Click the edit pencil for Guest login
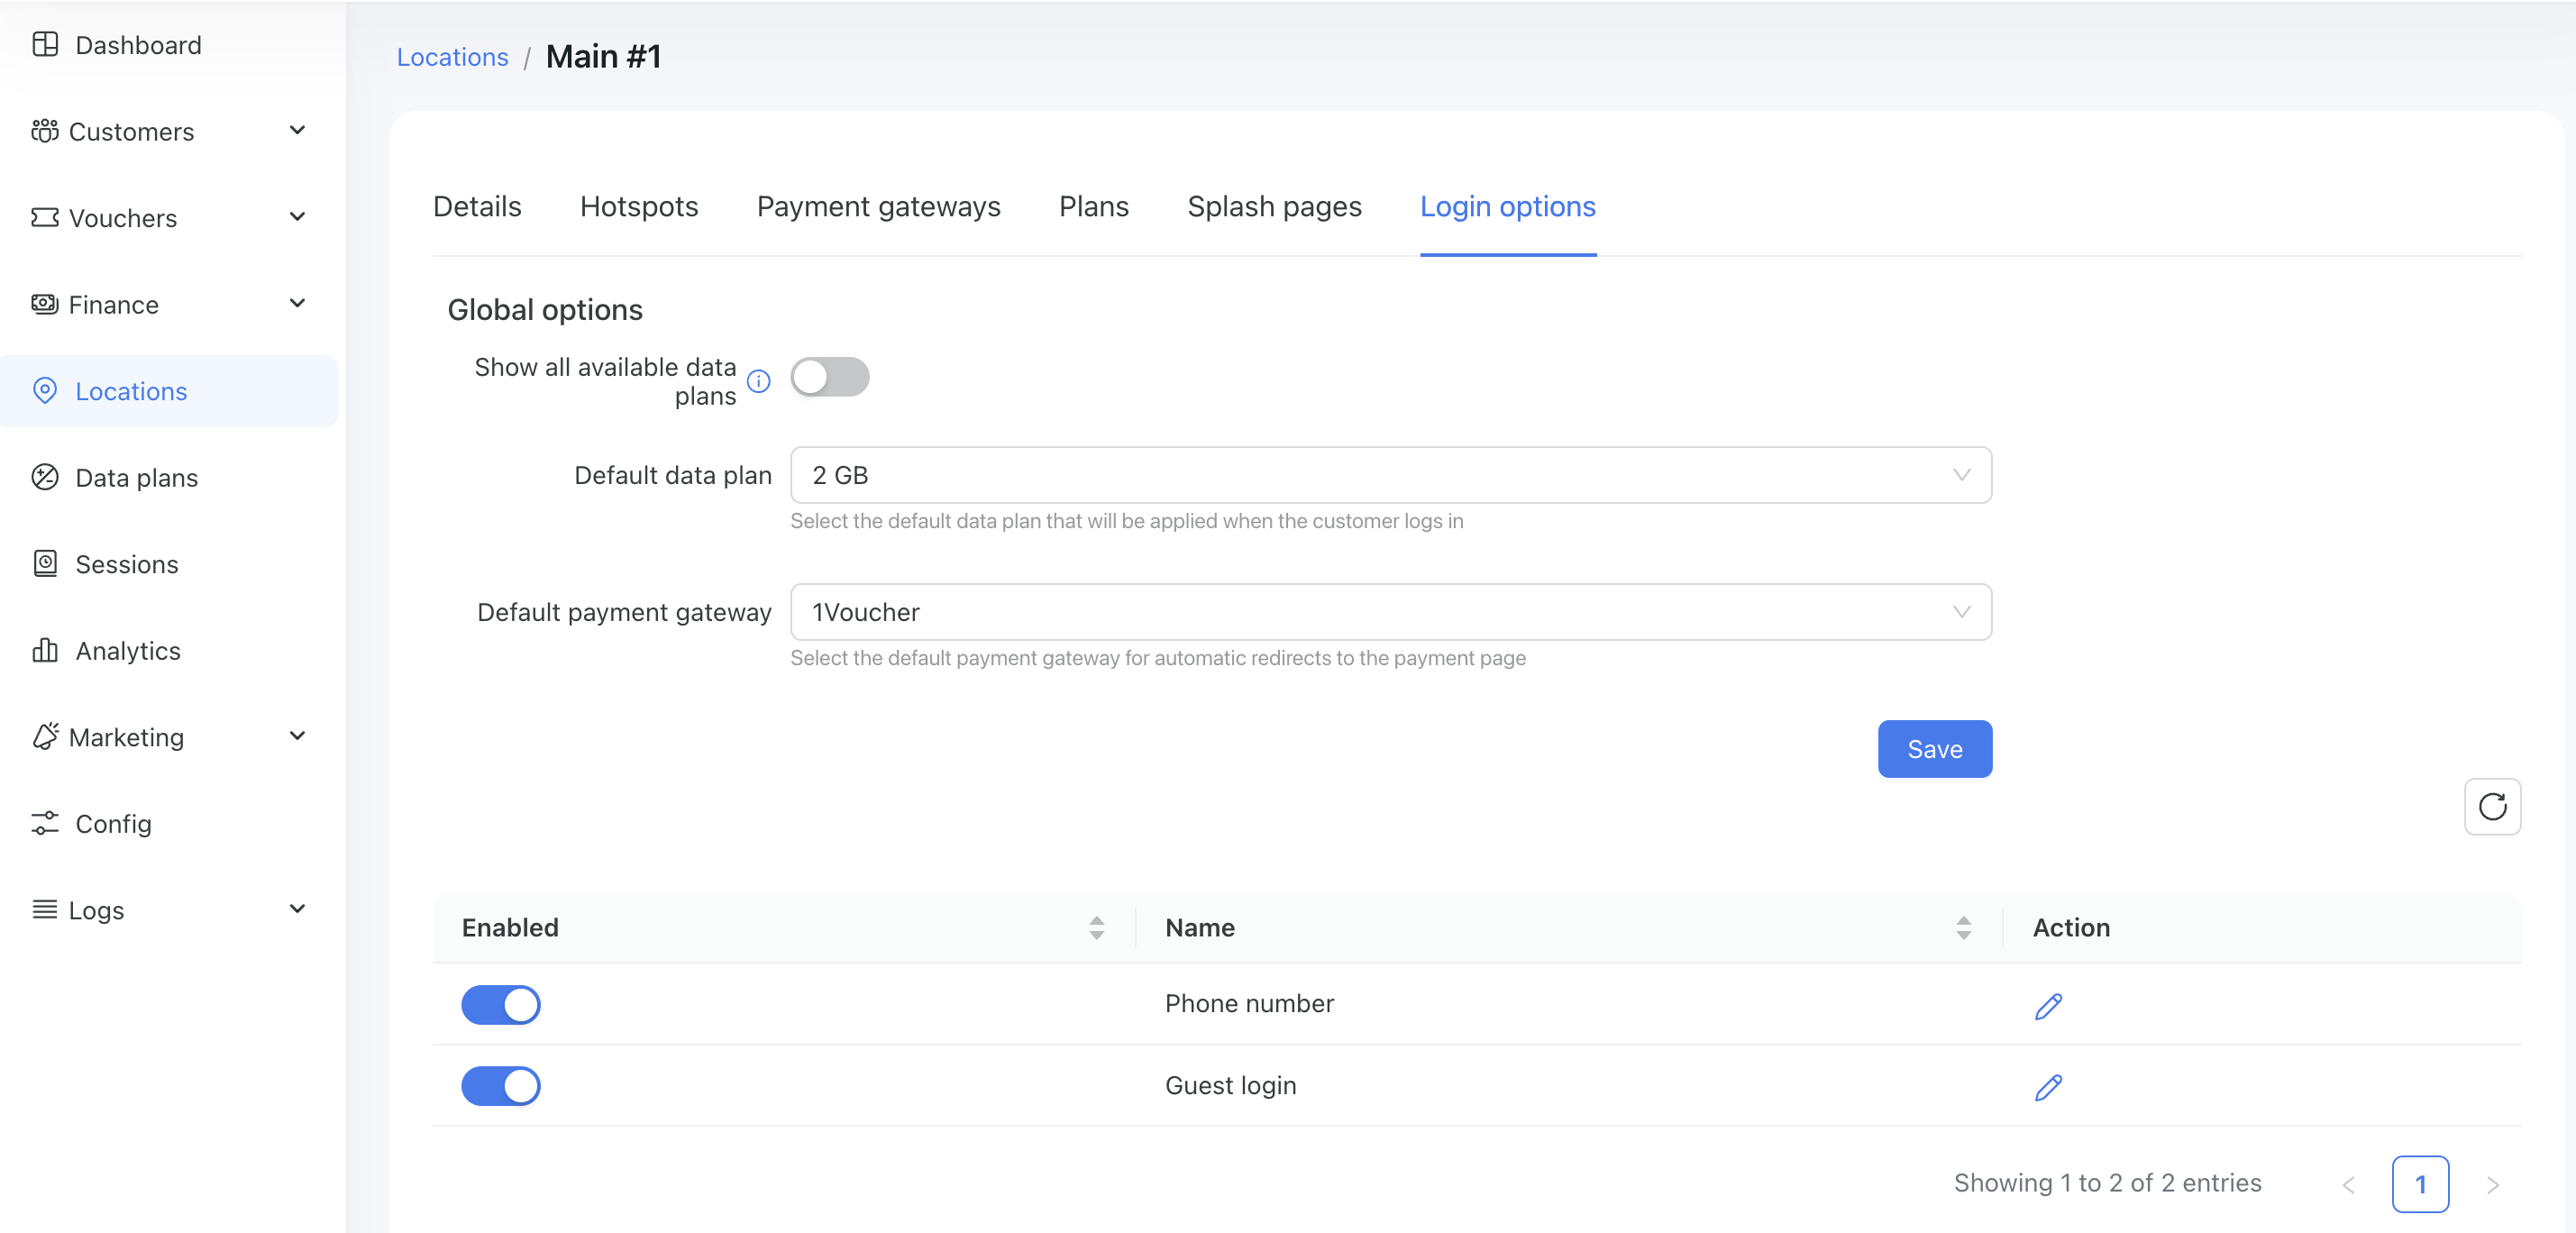The height and width of the screenshot is (1233, 2576). pos(2047,1086)
